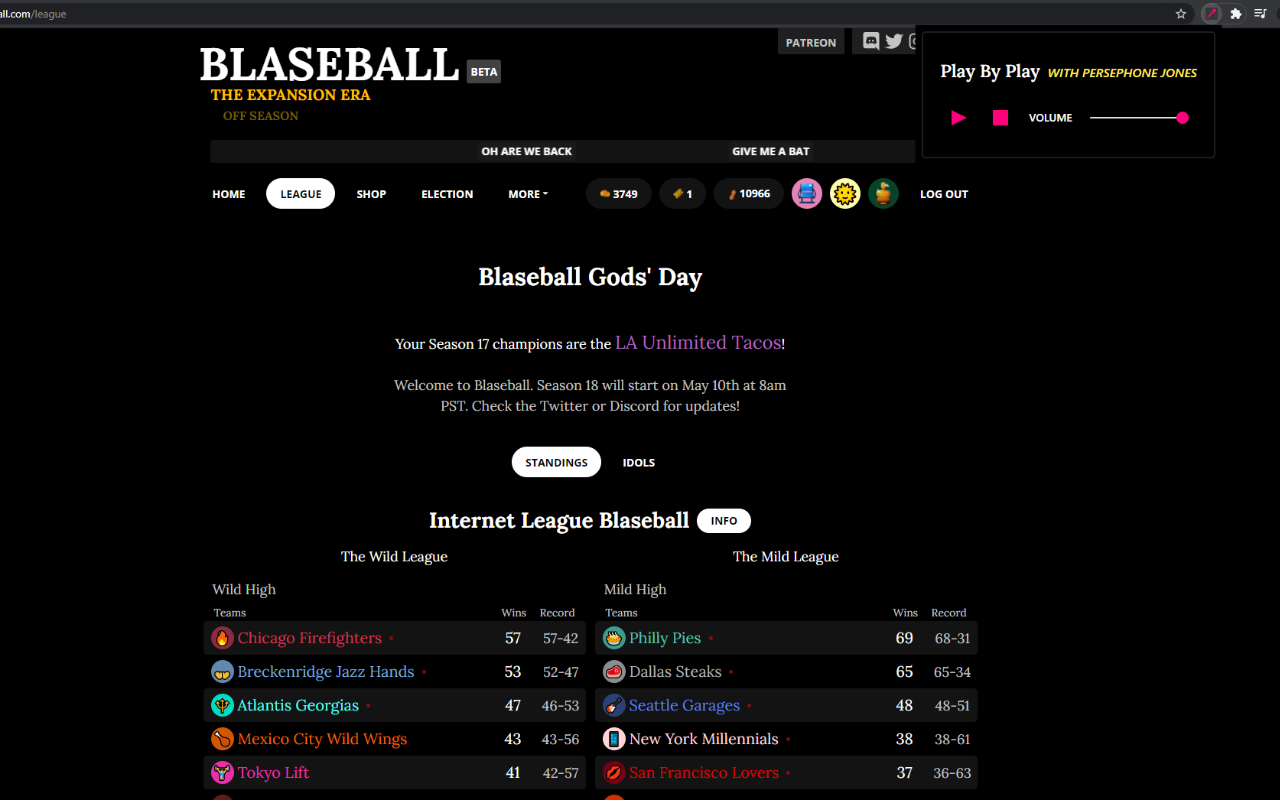
Task: Click the Philly Pies pie logo
Action: 614,638
